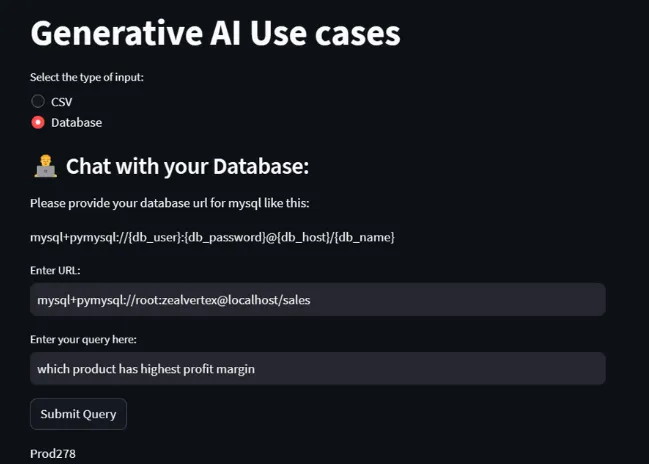The image size is (649, 464).
Task: Click the query text input field
Action: click(317, 369)
